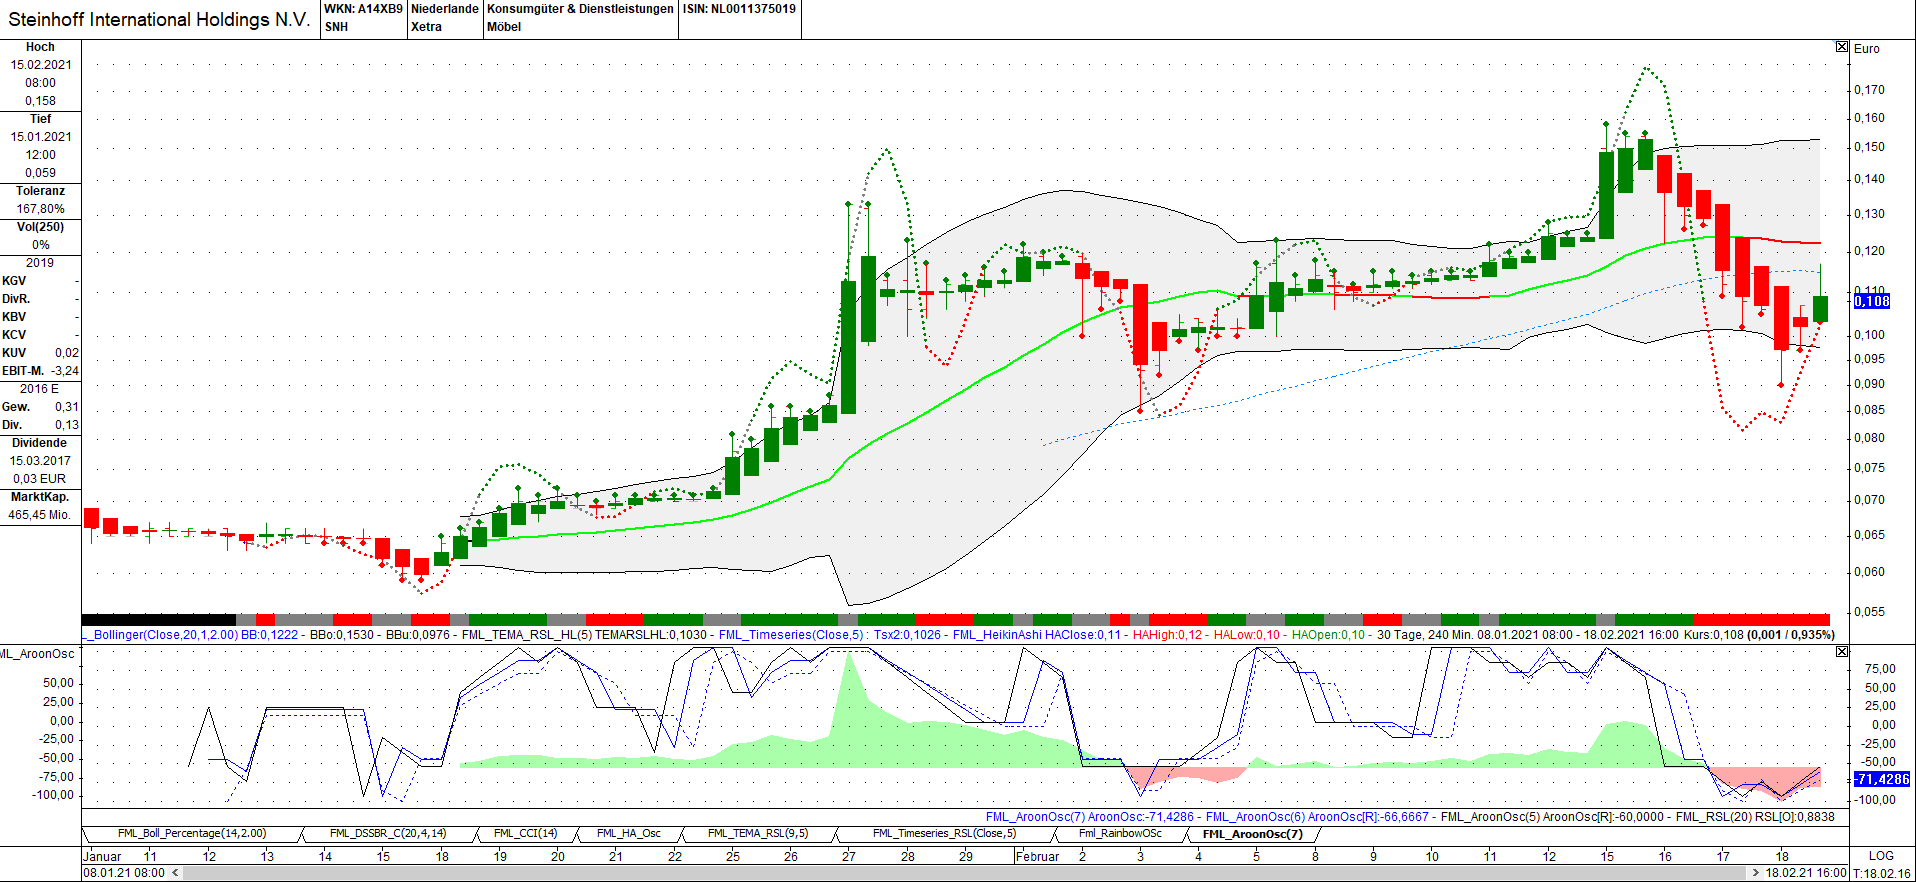Click the start timestamp 08.01.21 08:00
This screenshot has height=882, width=1916.
[124, 873]
